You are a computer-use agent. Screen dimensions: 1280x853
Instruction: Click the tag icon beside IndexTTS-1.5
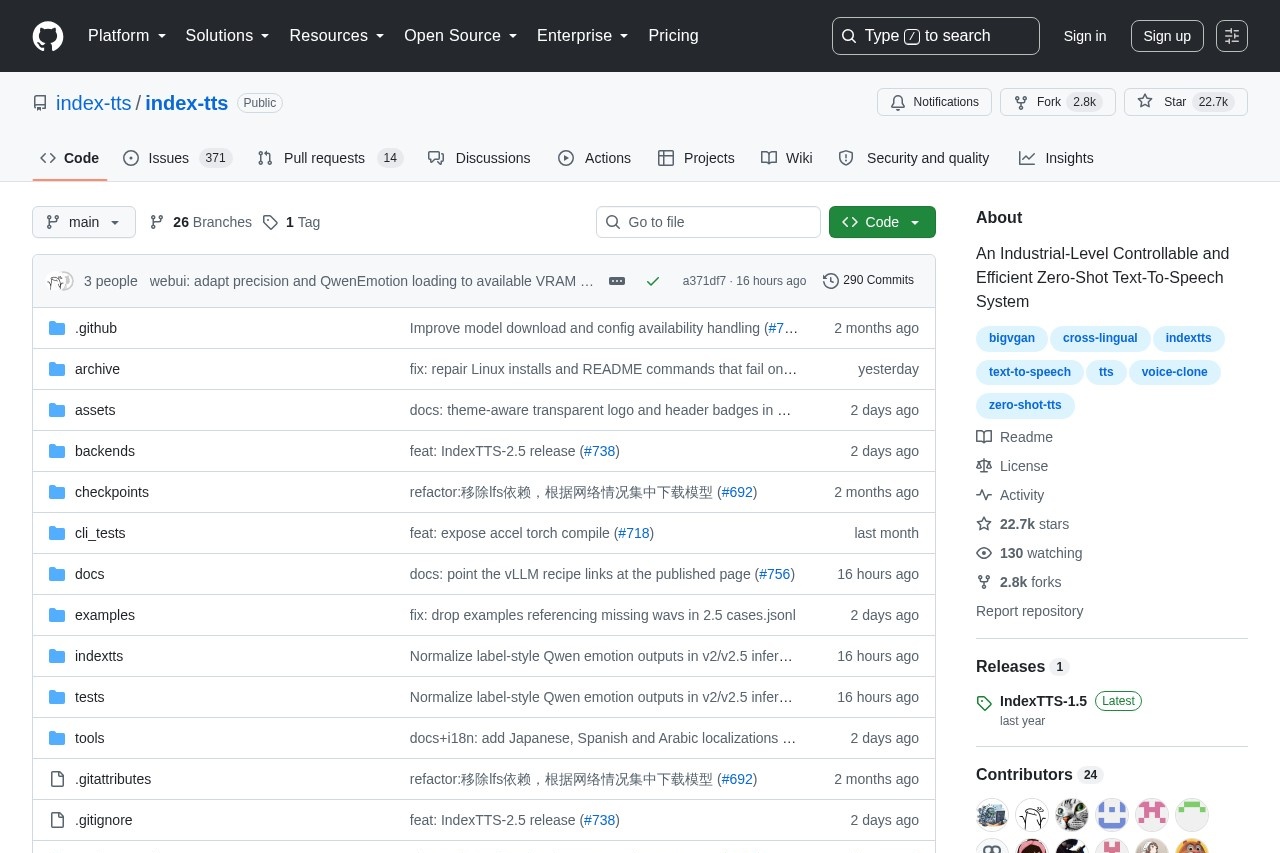tap(984, 703)
